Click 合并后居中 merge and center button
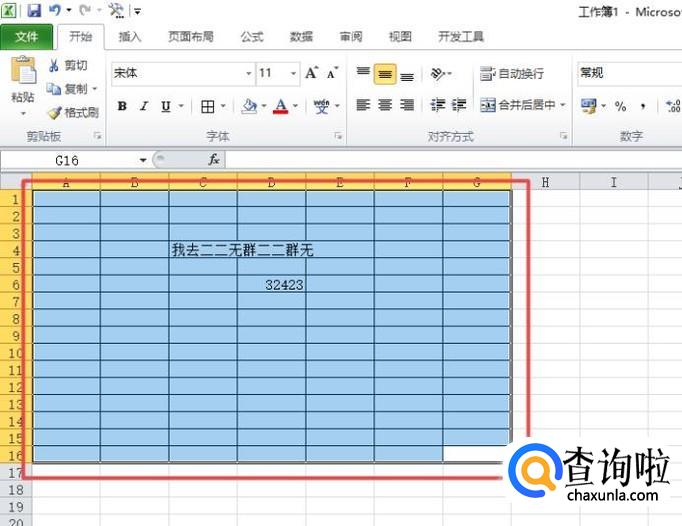Viewport: 682px width, 526px height. [518, 105]
